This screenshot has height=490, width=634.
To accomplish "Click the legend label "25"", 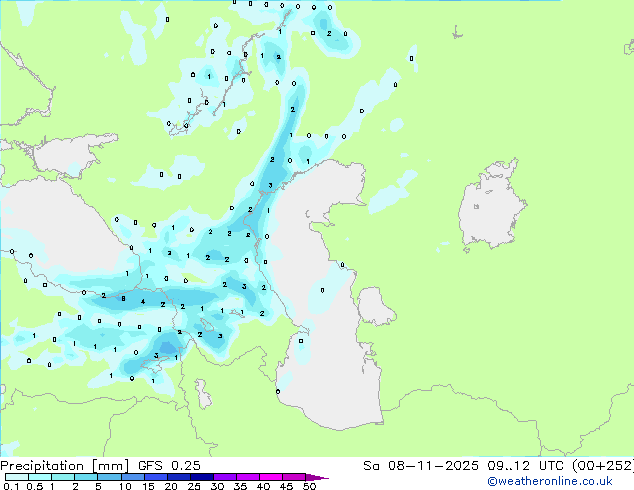I will pos(194,486).
